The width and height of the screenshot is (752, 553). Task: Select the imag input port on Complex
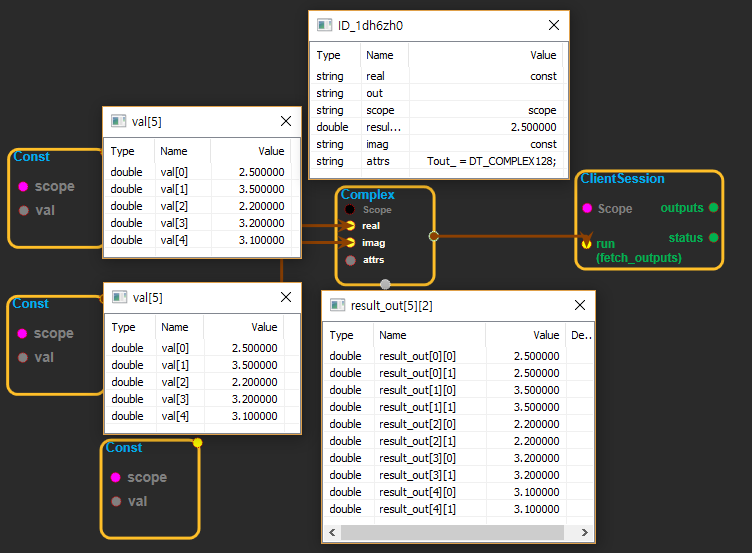click(x=350, y=242)
